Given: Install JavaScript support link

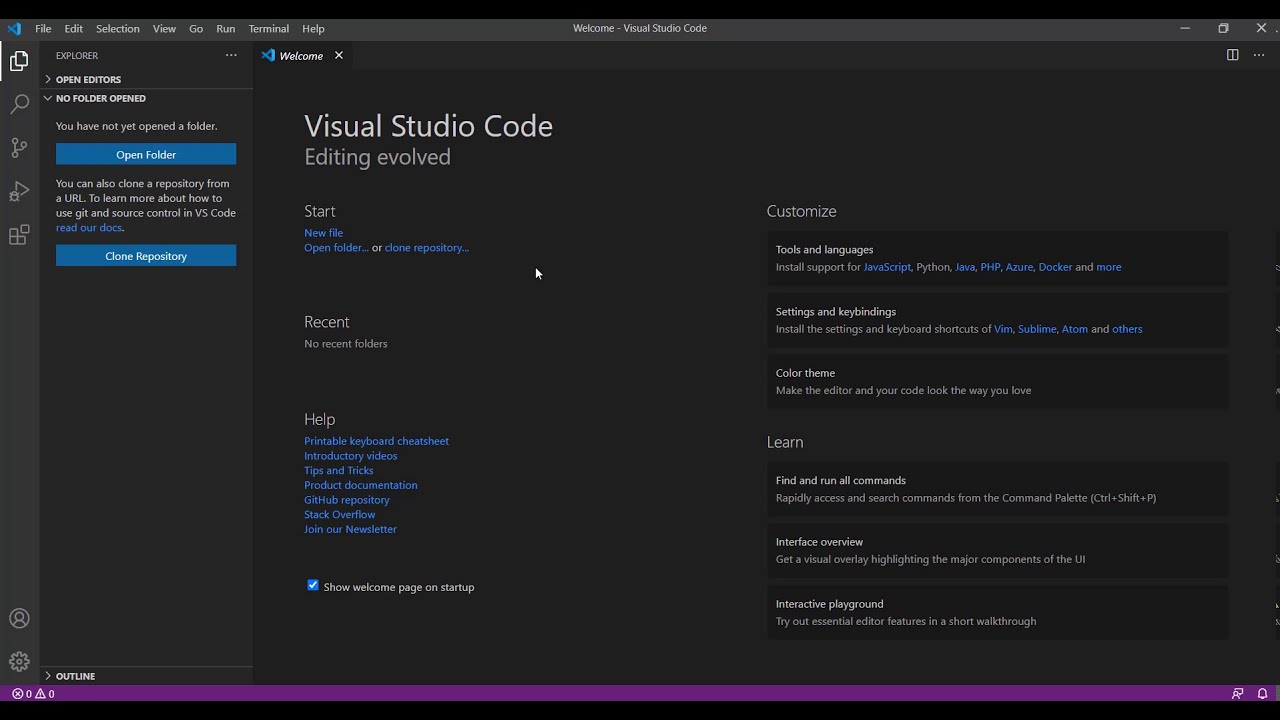Looking at the screenshot, I should click(887, 267).
